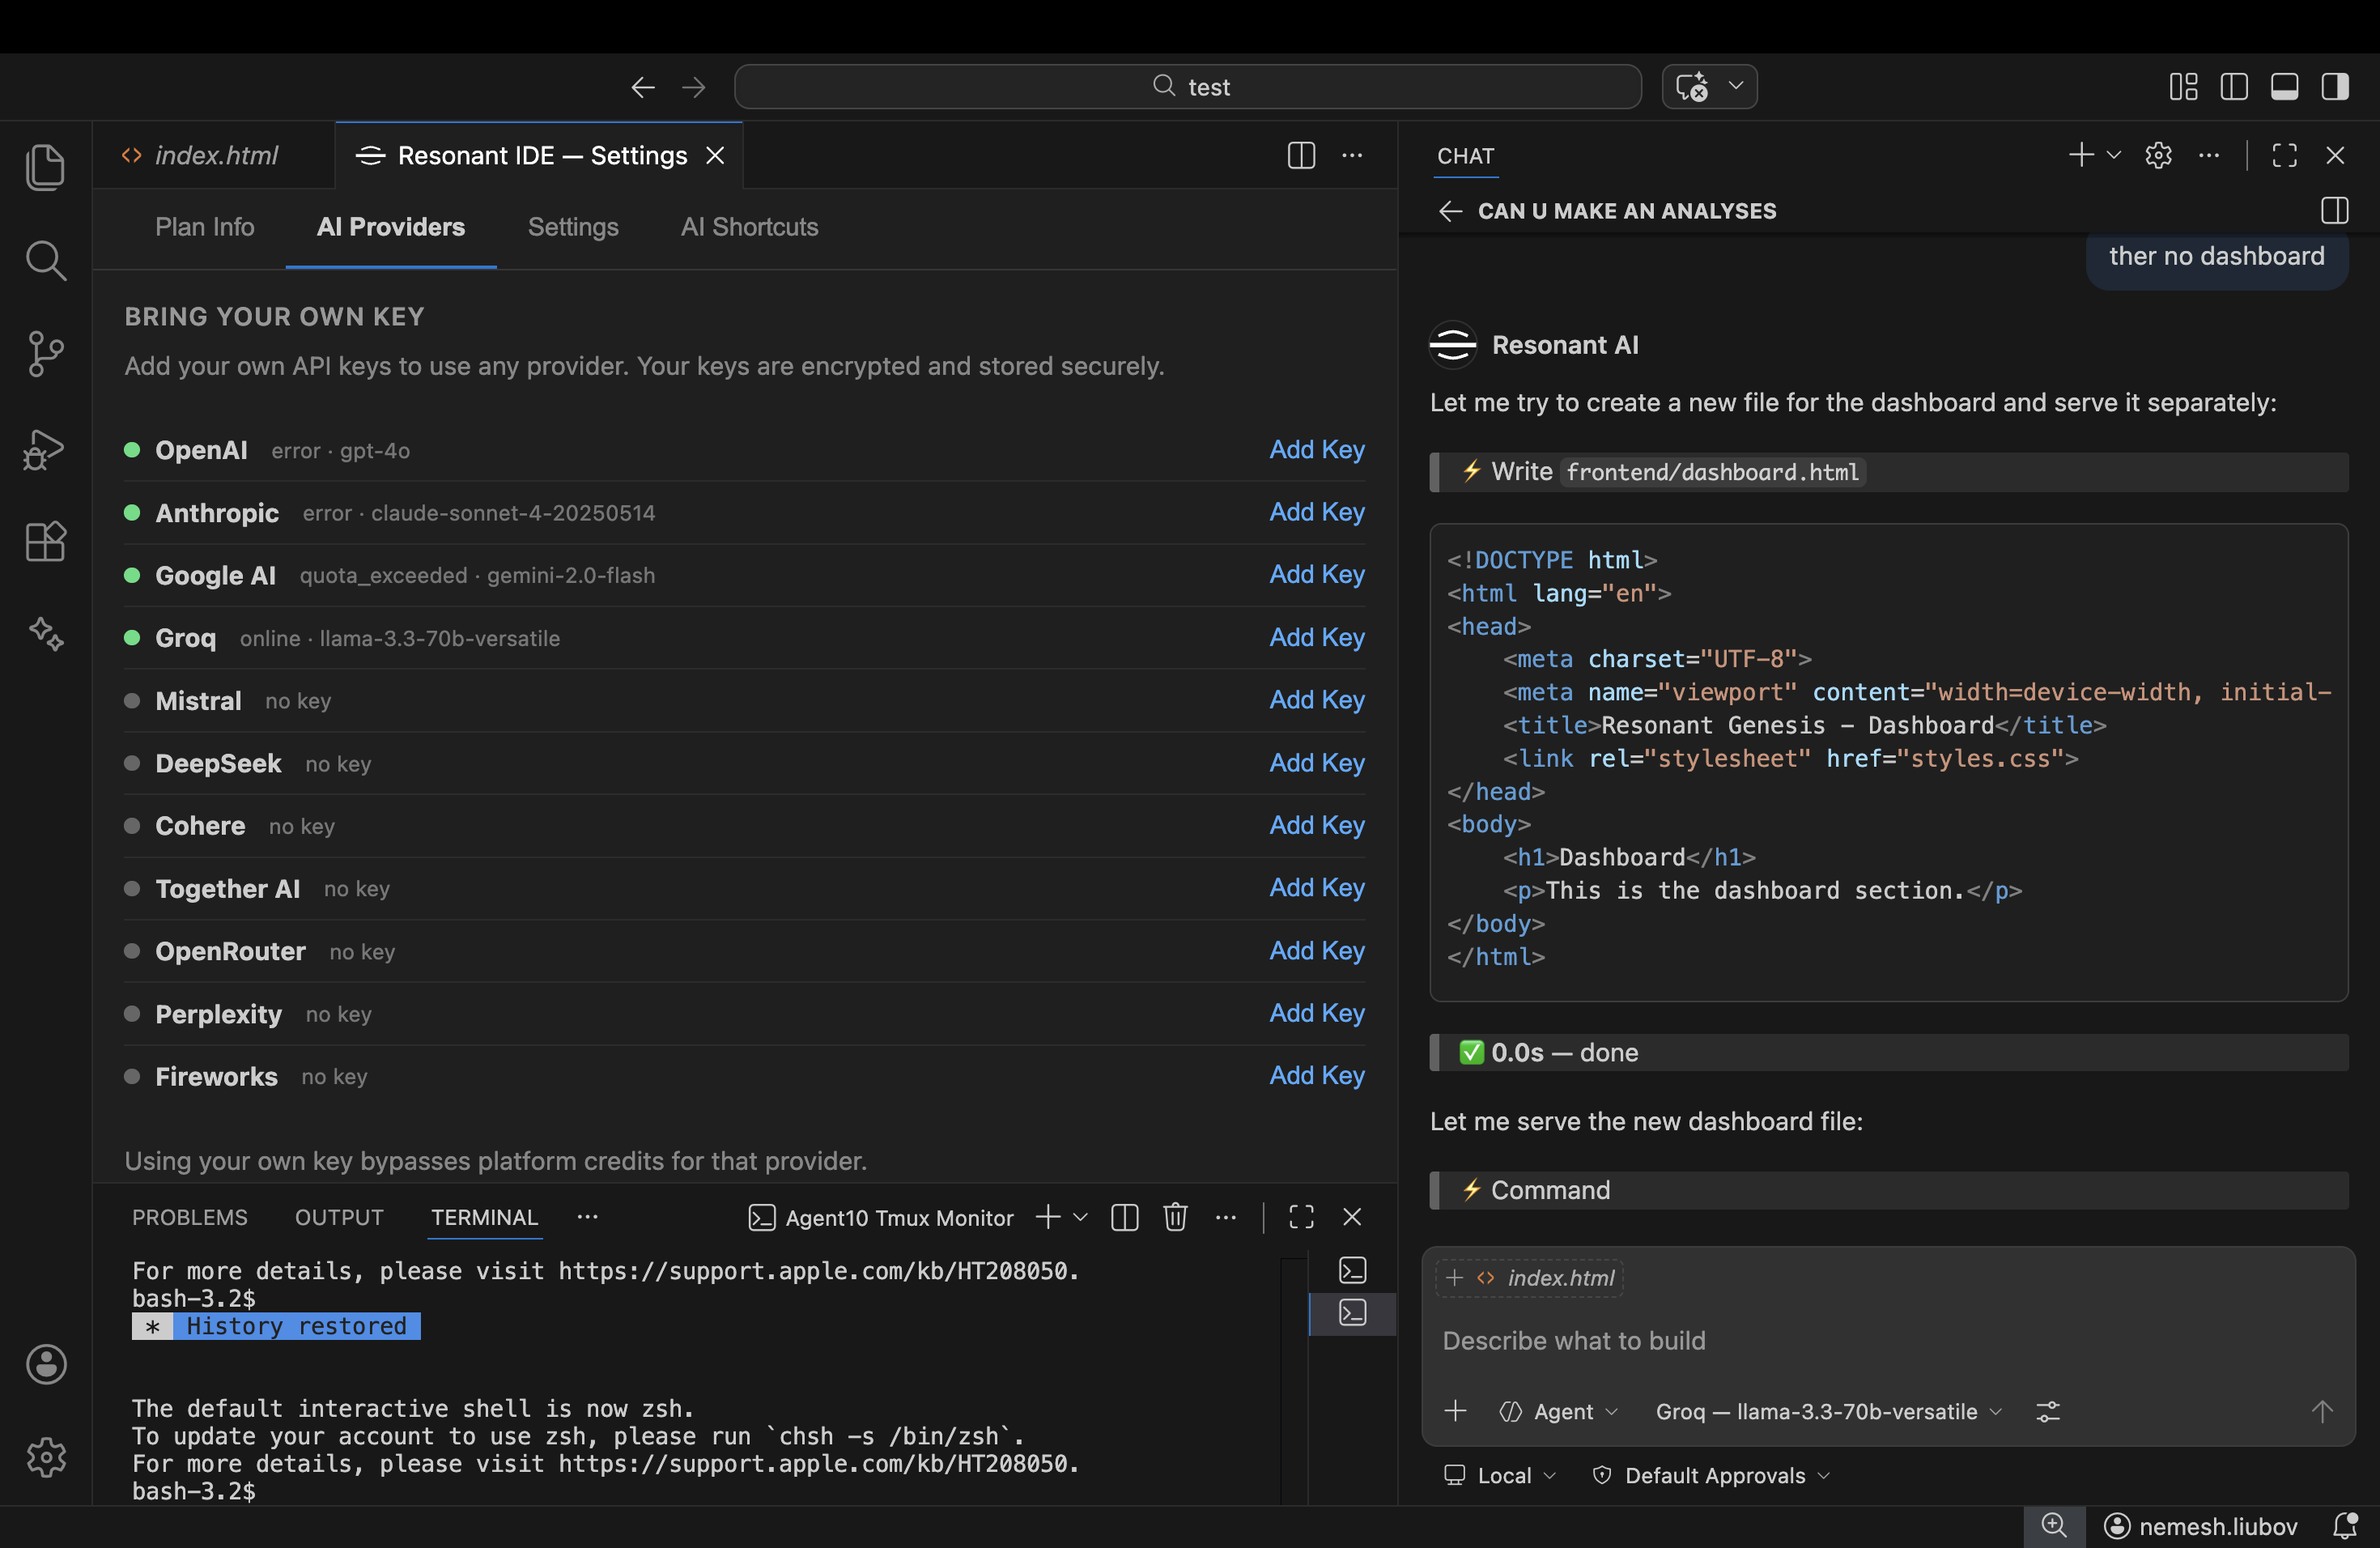Open the Source Control view
2380x1548 pixels.
[45, 354]
